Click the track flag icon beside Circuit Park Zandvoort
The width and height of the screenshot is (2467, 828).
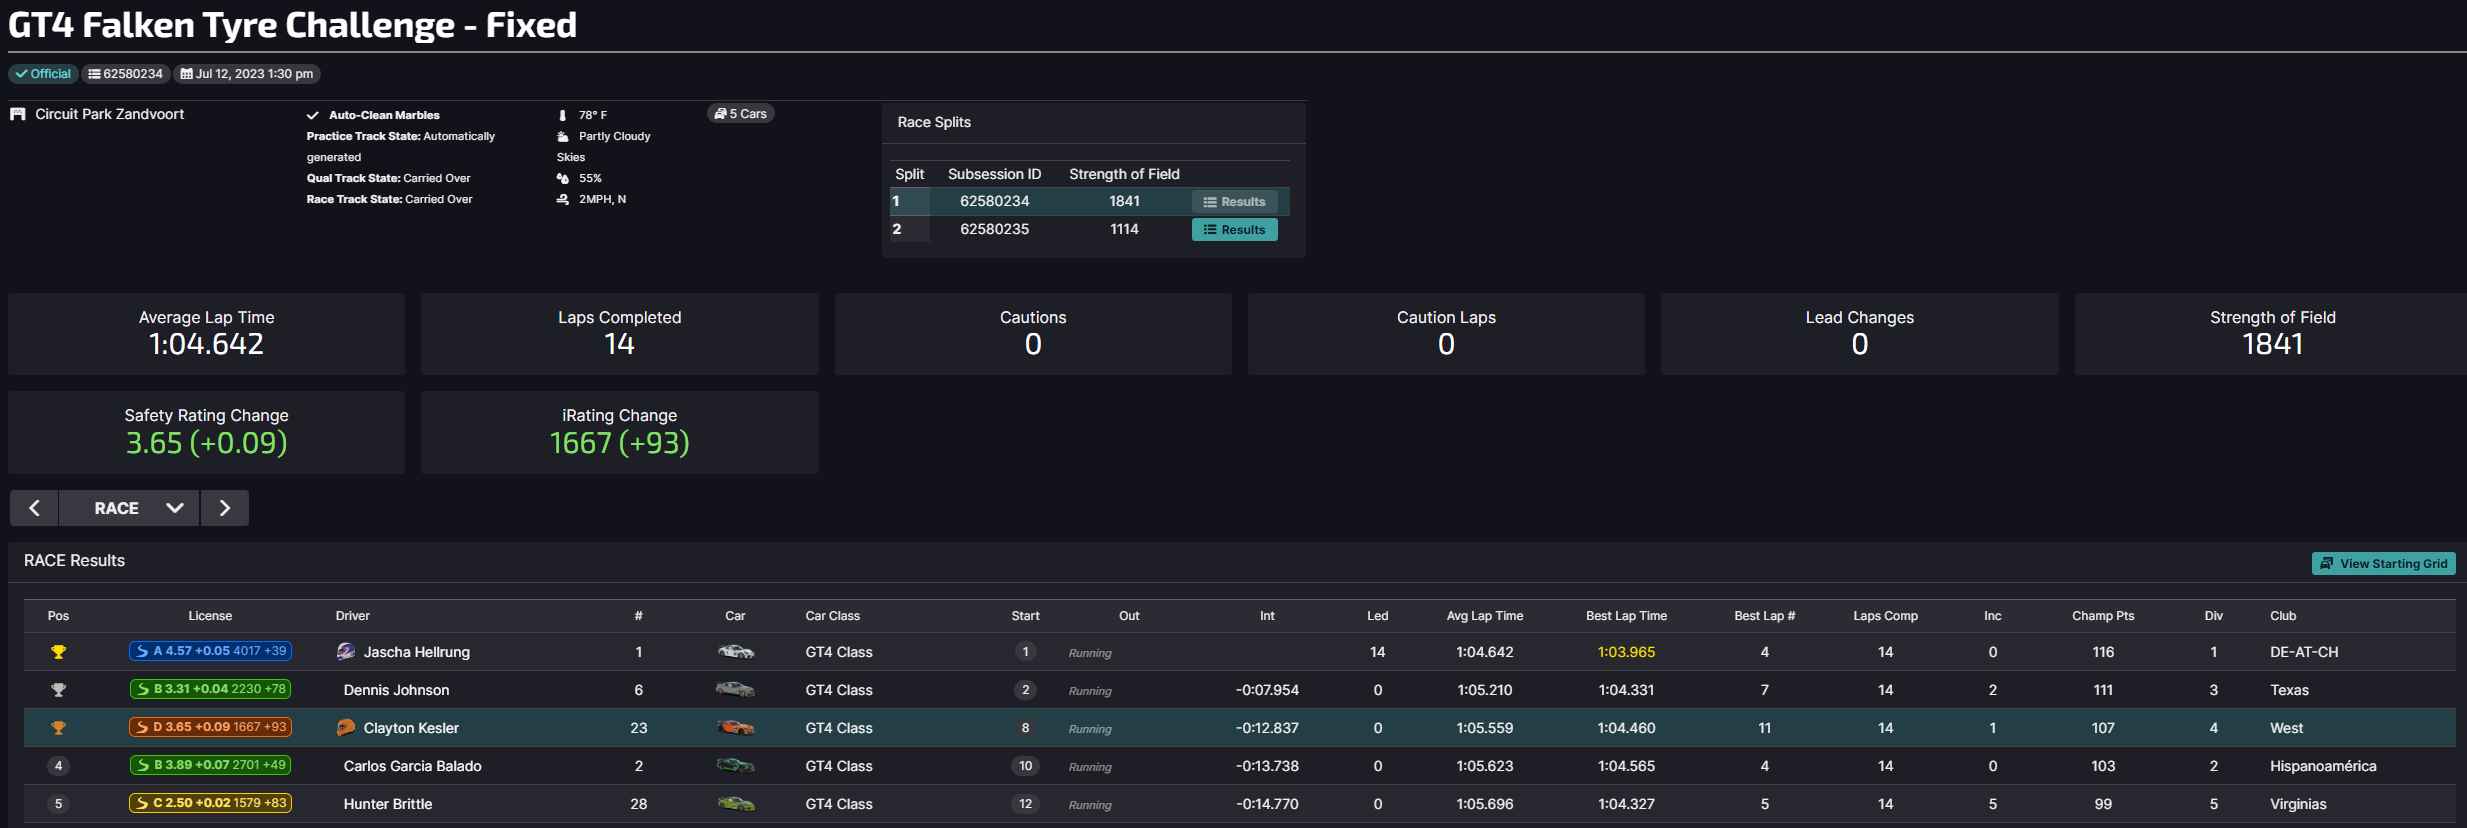pyautogui.click(x=18, y=114)
